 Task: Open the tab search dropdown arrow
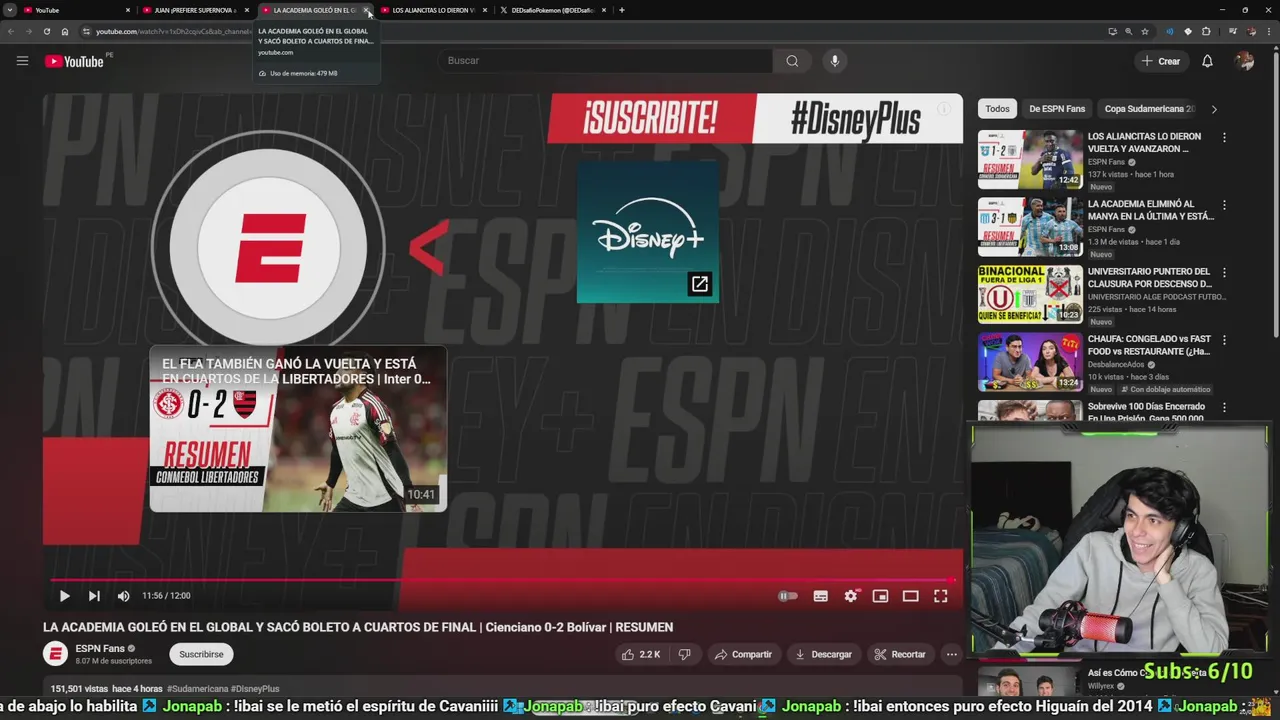point(9,10)
